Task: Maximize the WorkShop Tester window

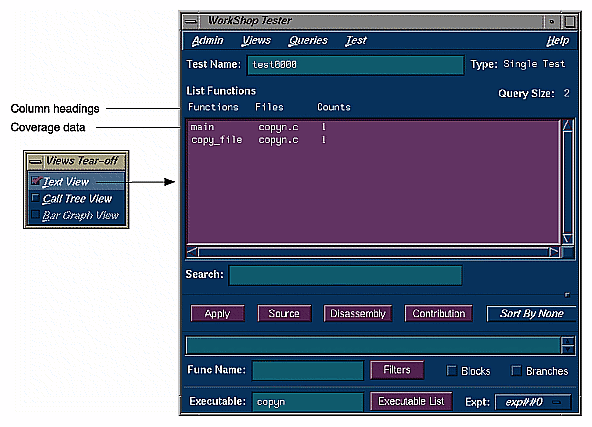Action: [x=569, y=22]
